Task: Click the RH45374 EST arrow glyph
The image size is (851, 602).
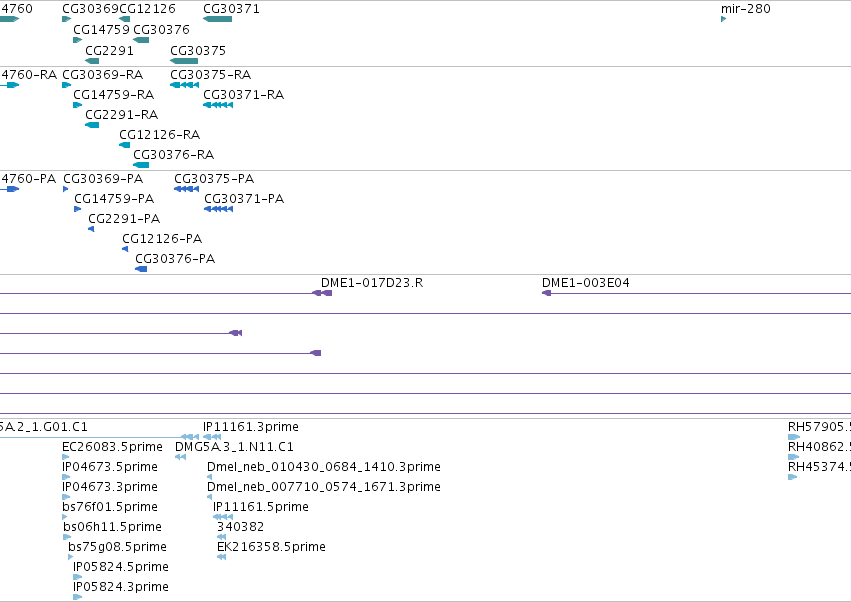Action: point(792,477)
